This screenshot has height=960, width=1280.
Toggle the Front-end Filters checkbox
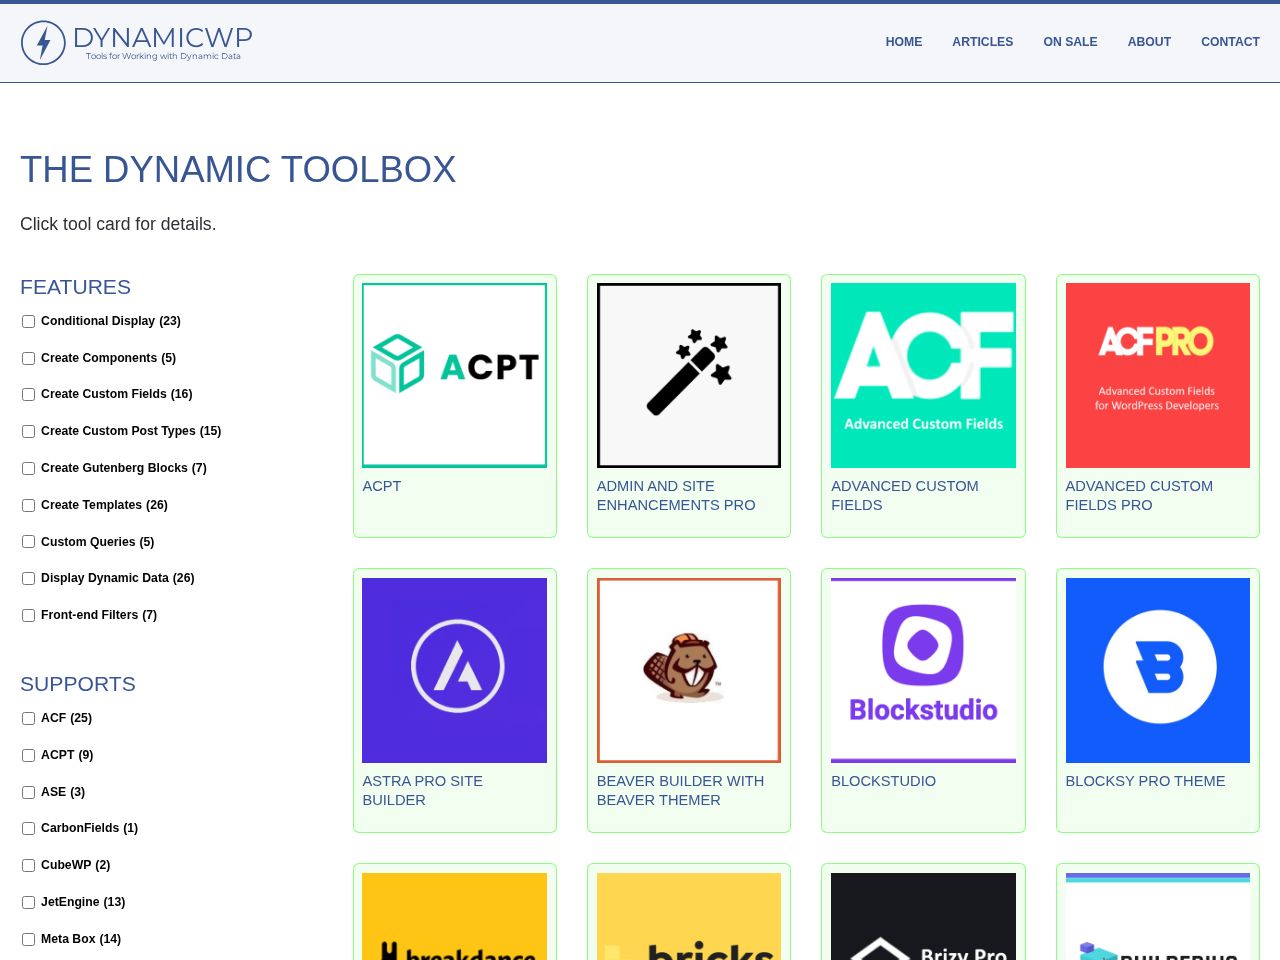click(28, 615)
